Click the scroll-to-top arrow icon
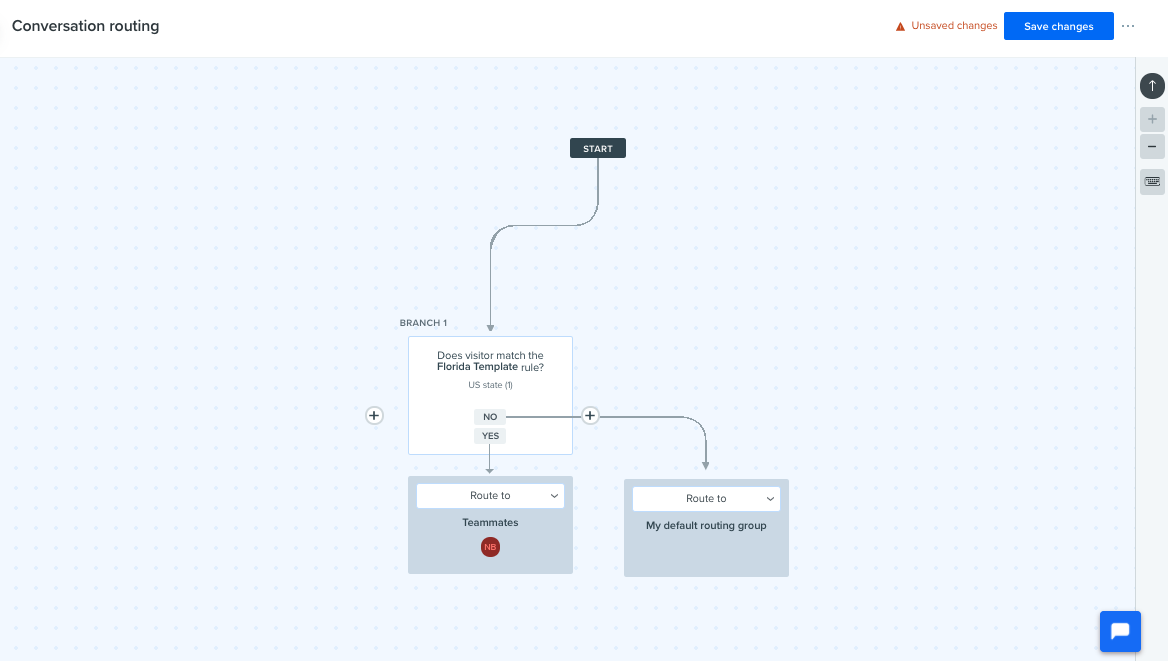This screenshot has width=1168, height=661. (1152, 86)
